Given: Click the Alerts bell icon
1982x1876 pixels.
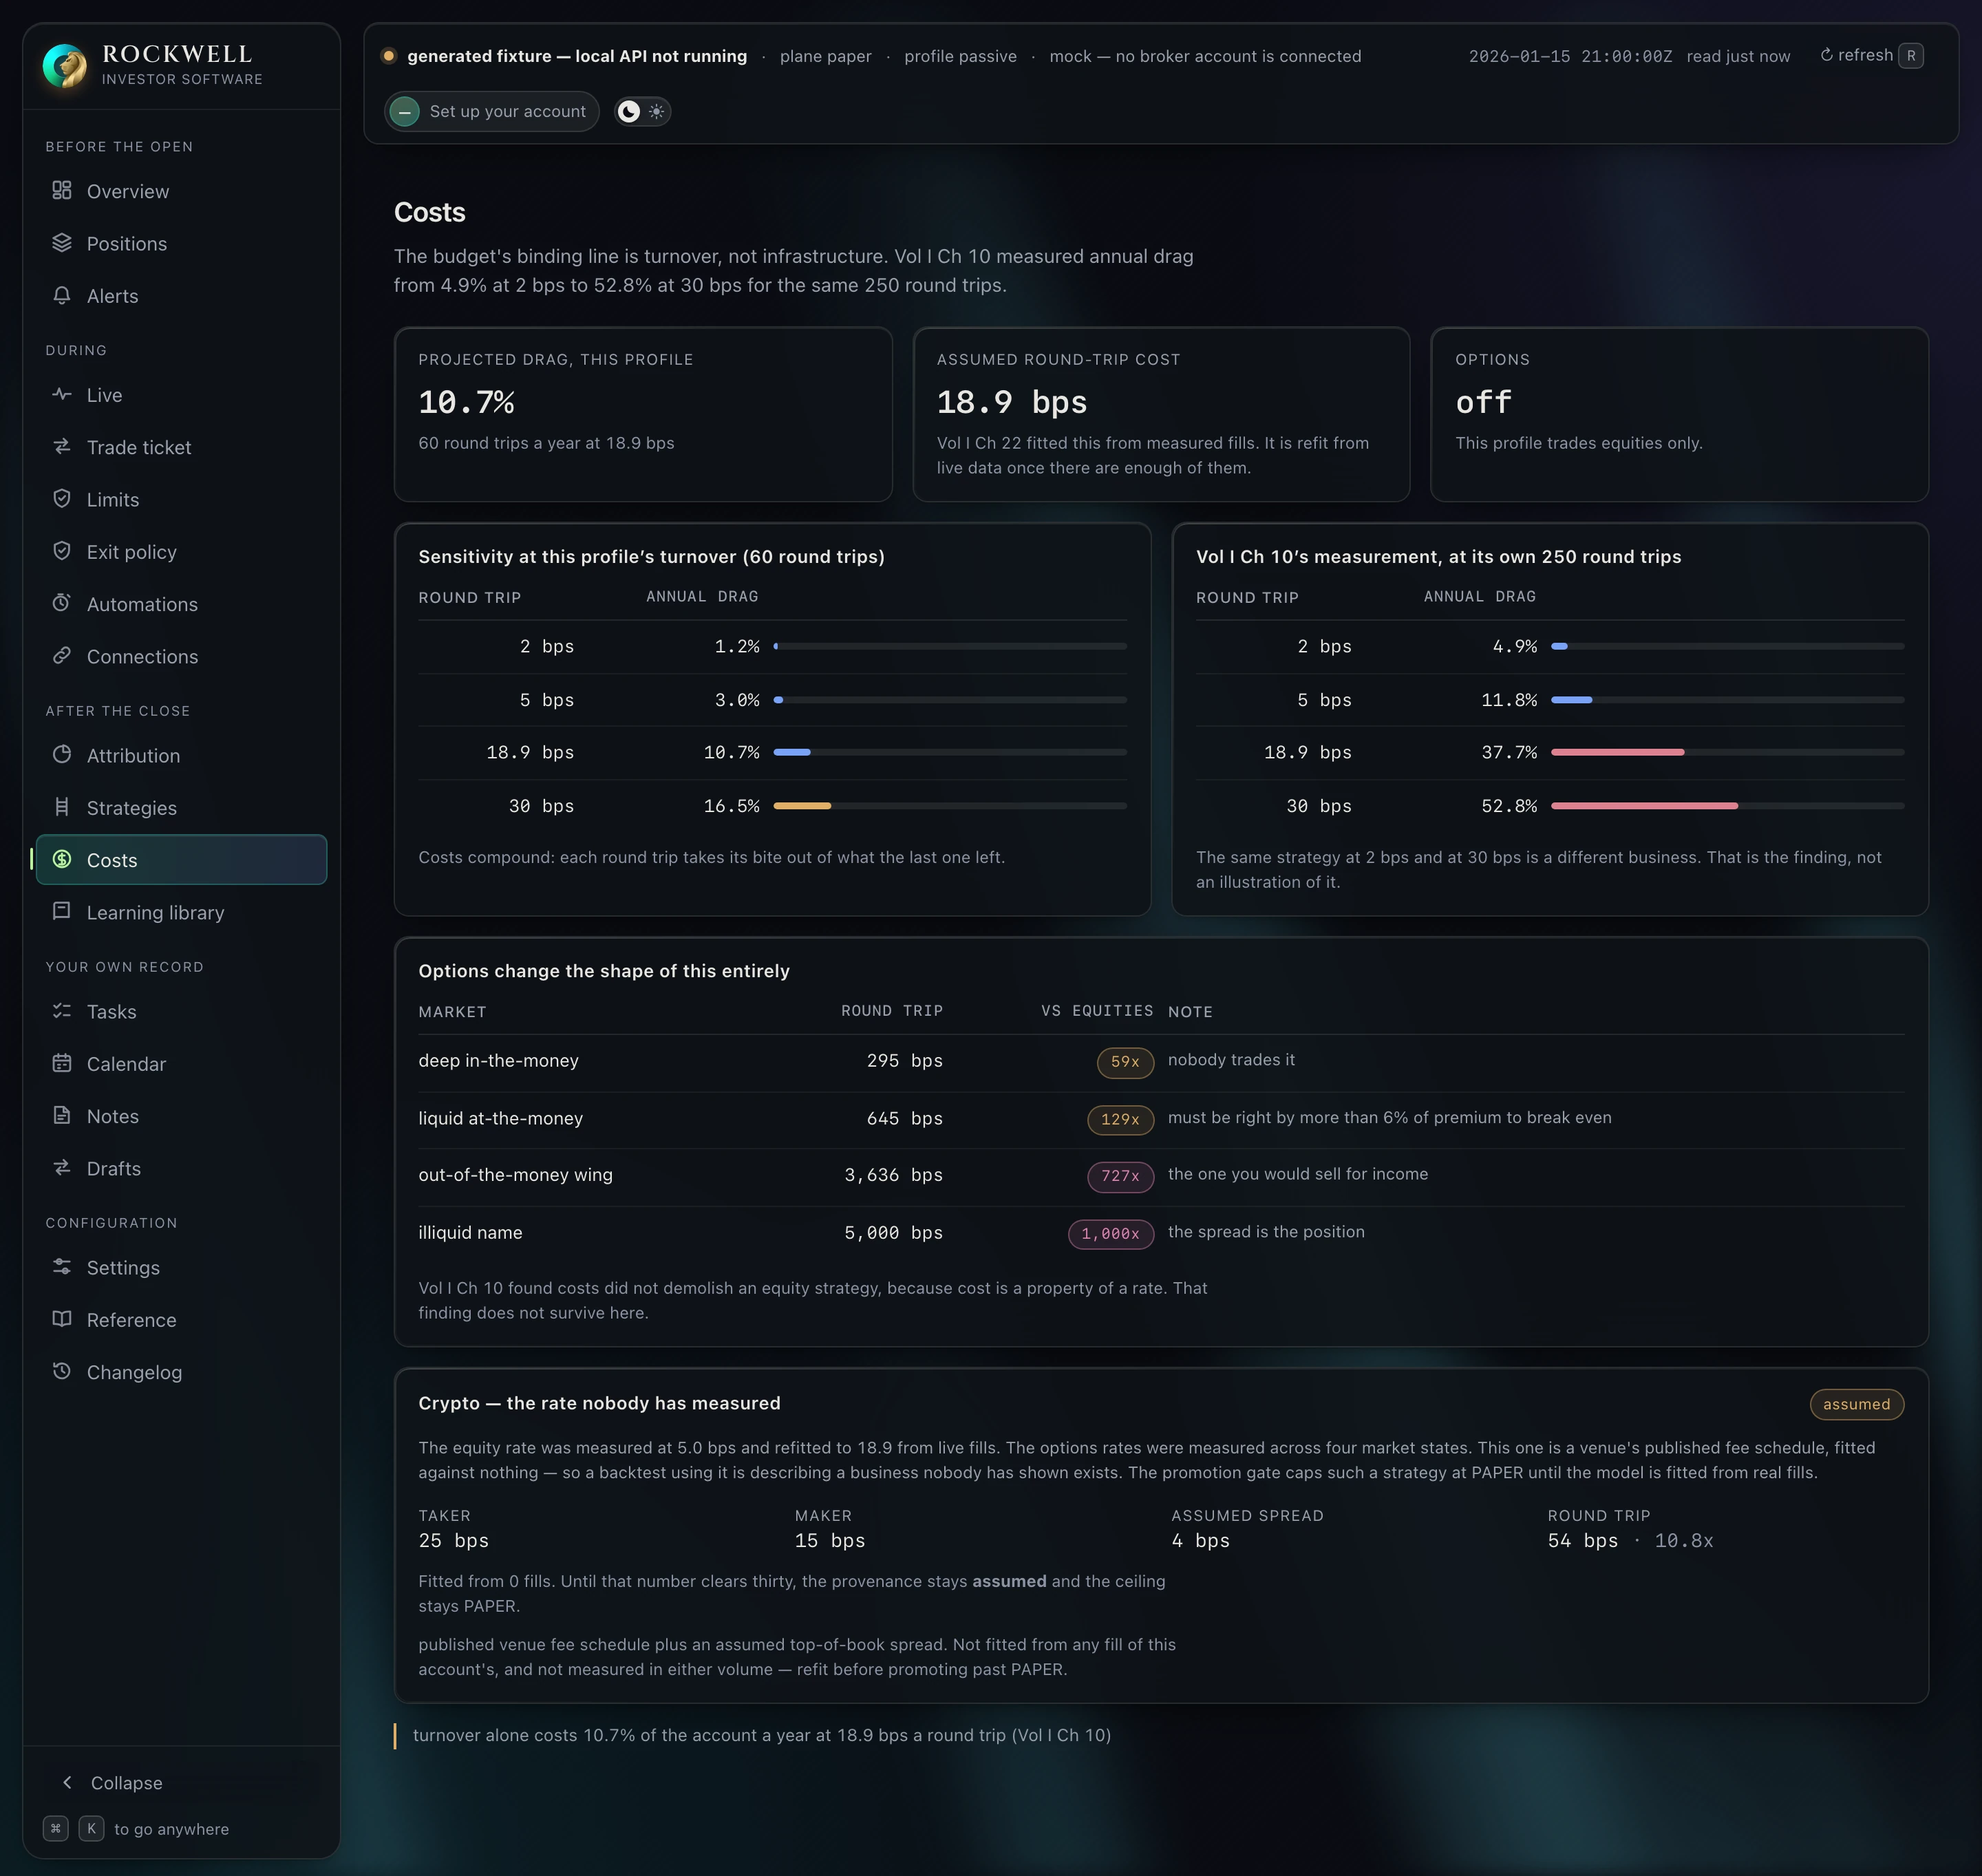Looking at the screenshot, I should coord(62,295).
